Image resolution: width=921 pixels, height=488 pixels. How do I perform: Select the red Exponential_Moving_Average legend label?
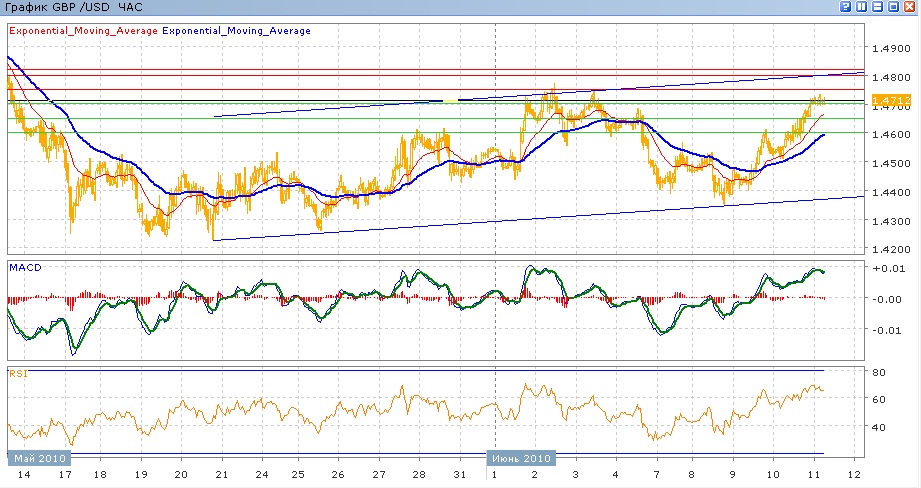[83, 31]
